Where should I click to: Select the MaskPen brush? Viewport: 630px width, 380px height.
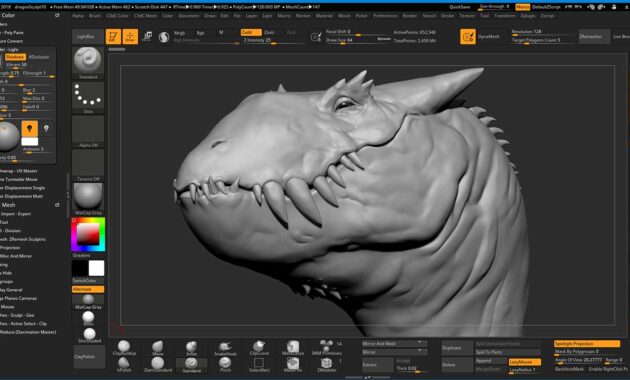point(293,364)
